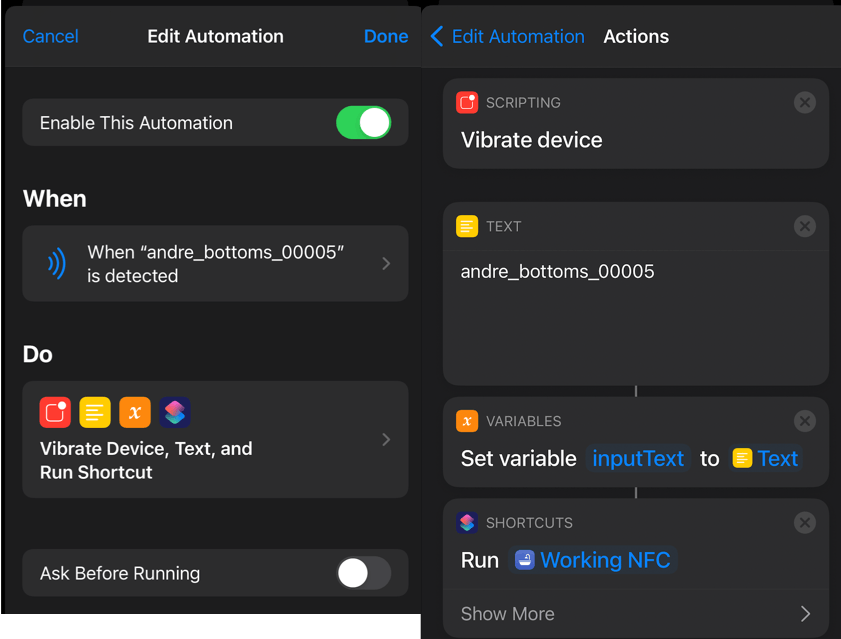Click the red Scripting icon under Do
Screen dimensions: 841x639
click(x=55, y=412)
